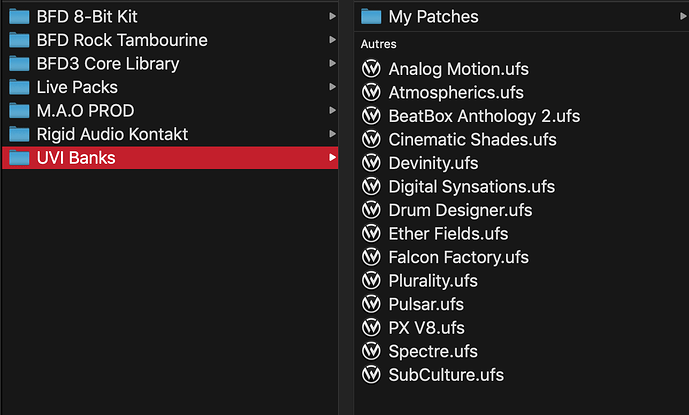Viewport: 689px width, 415px height.
Task: Expand the M.A.O PROD folder arrow
Action: tap(332, 110)
